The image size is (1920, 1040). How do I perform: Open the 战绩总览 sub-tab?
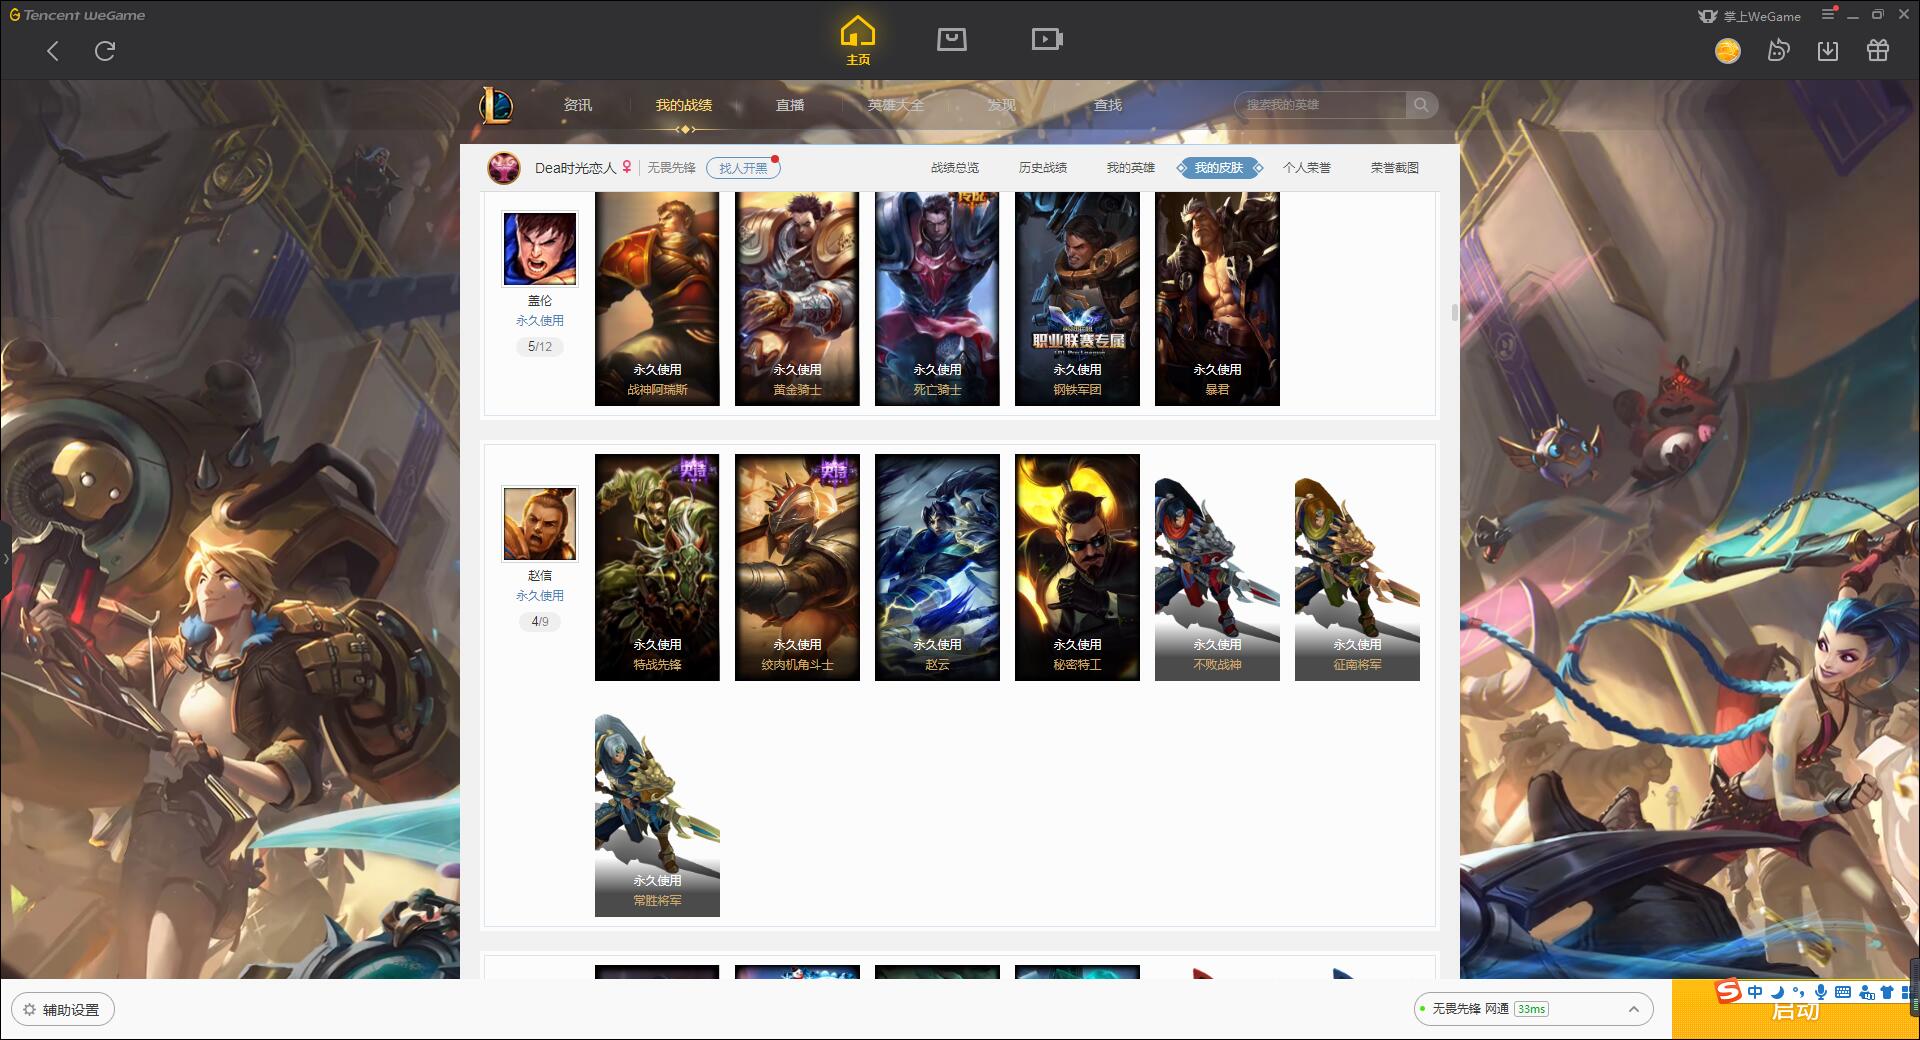tap(955, 168)
